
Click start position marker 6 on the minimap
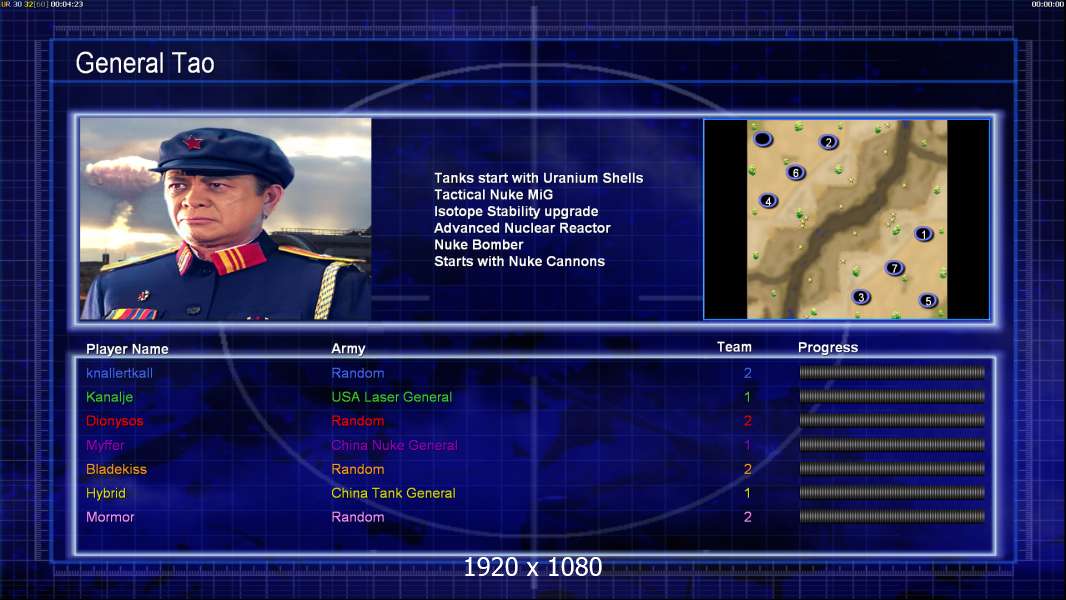[x=795, y=173]
